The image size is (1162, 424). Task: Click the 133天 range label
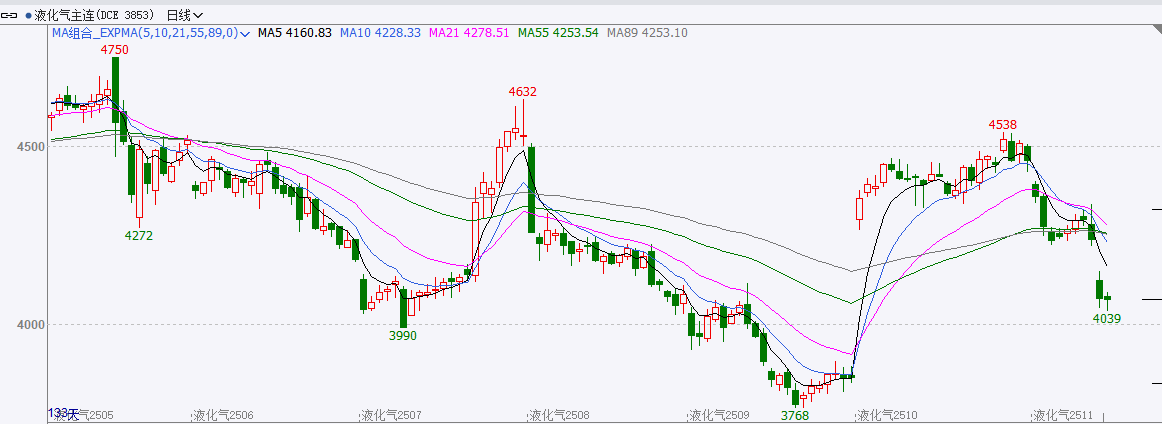62,412
